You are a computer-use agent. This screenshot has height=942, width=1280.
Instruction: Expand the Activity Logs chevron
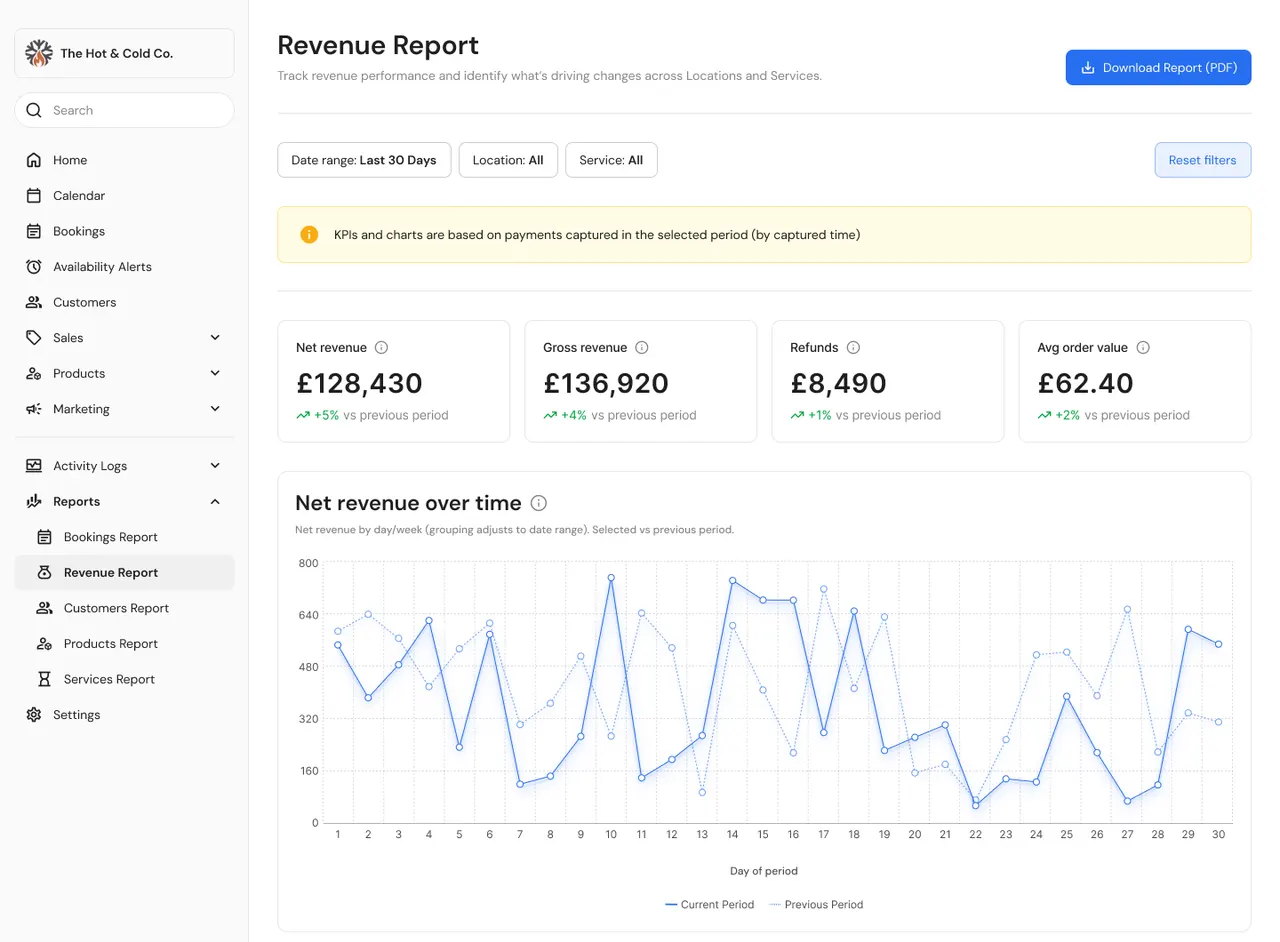(215, 466)
